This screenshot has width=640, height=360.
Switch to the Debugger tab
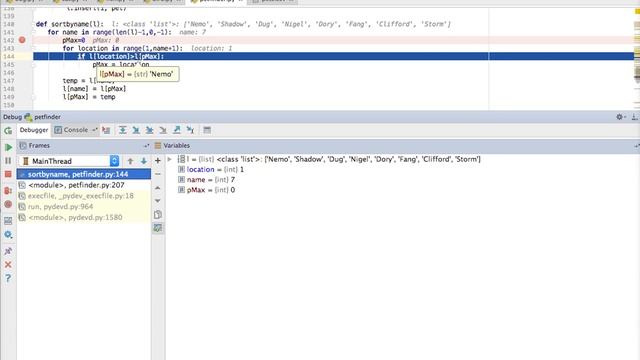tap(34, 130)
